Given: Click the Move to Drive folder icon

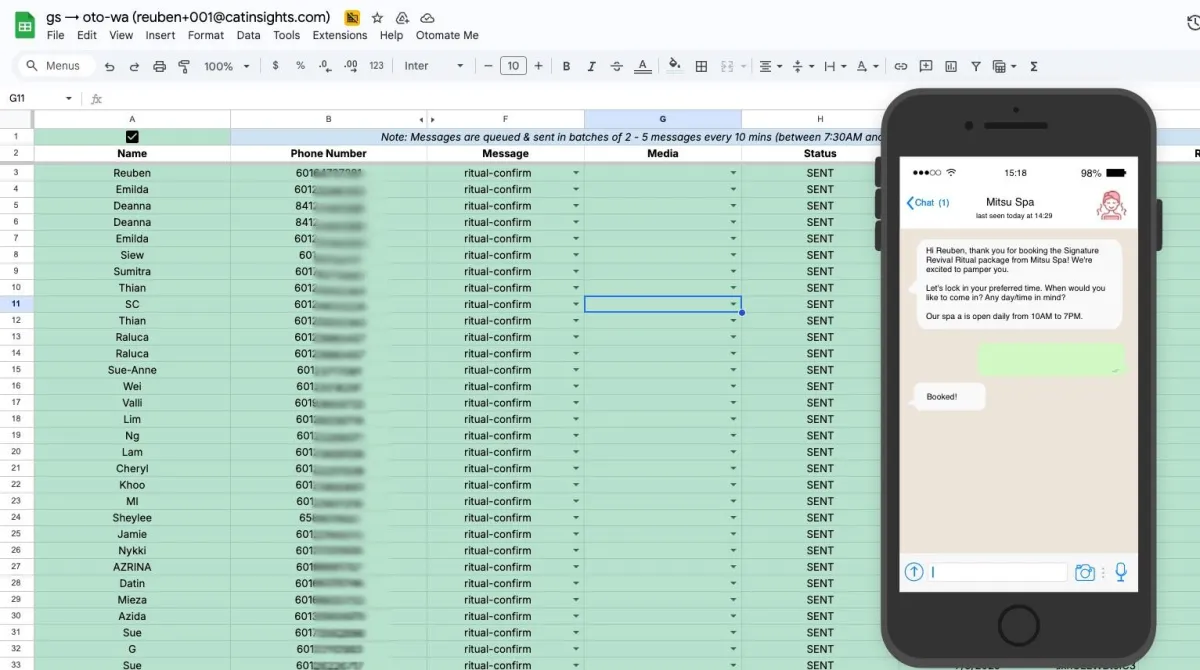Looking at the screenshot, I should coord(402,18).
